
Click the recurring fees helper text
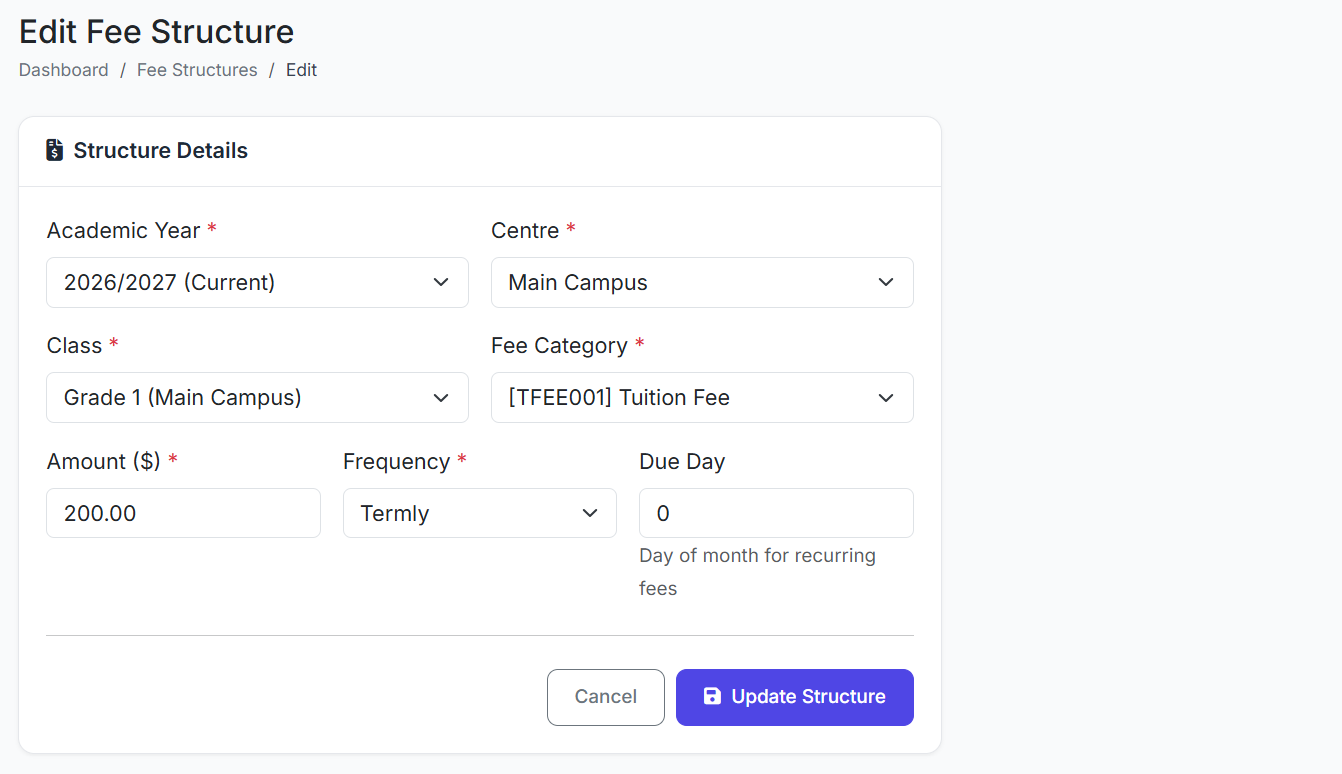tap(757, 571)
